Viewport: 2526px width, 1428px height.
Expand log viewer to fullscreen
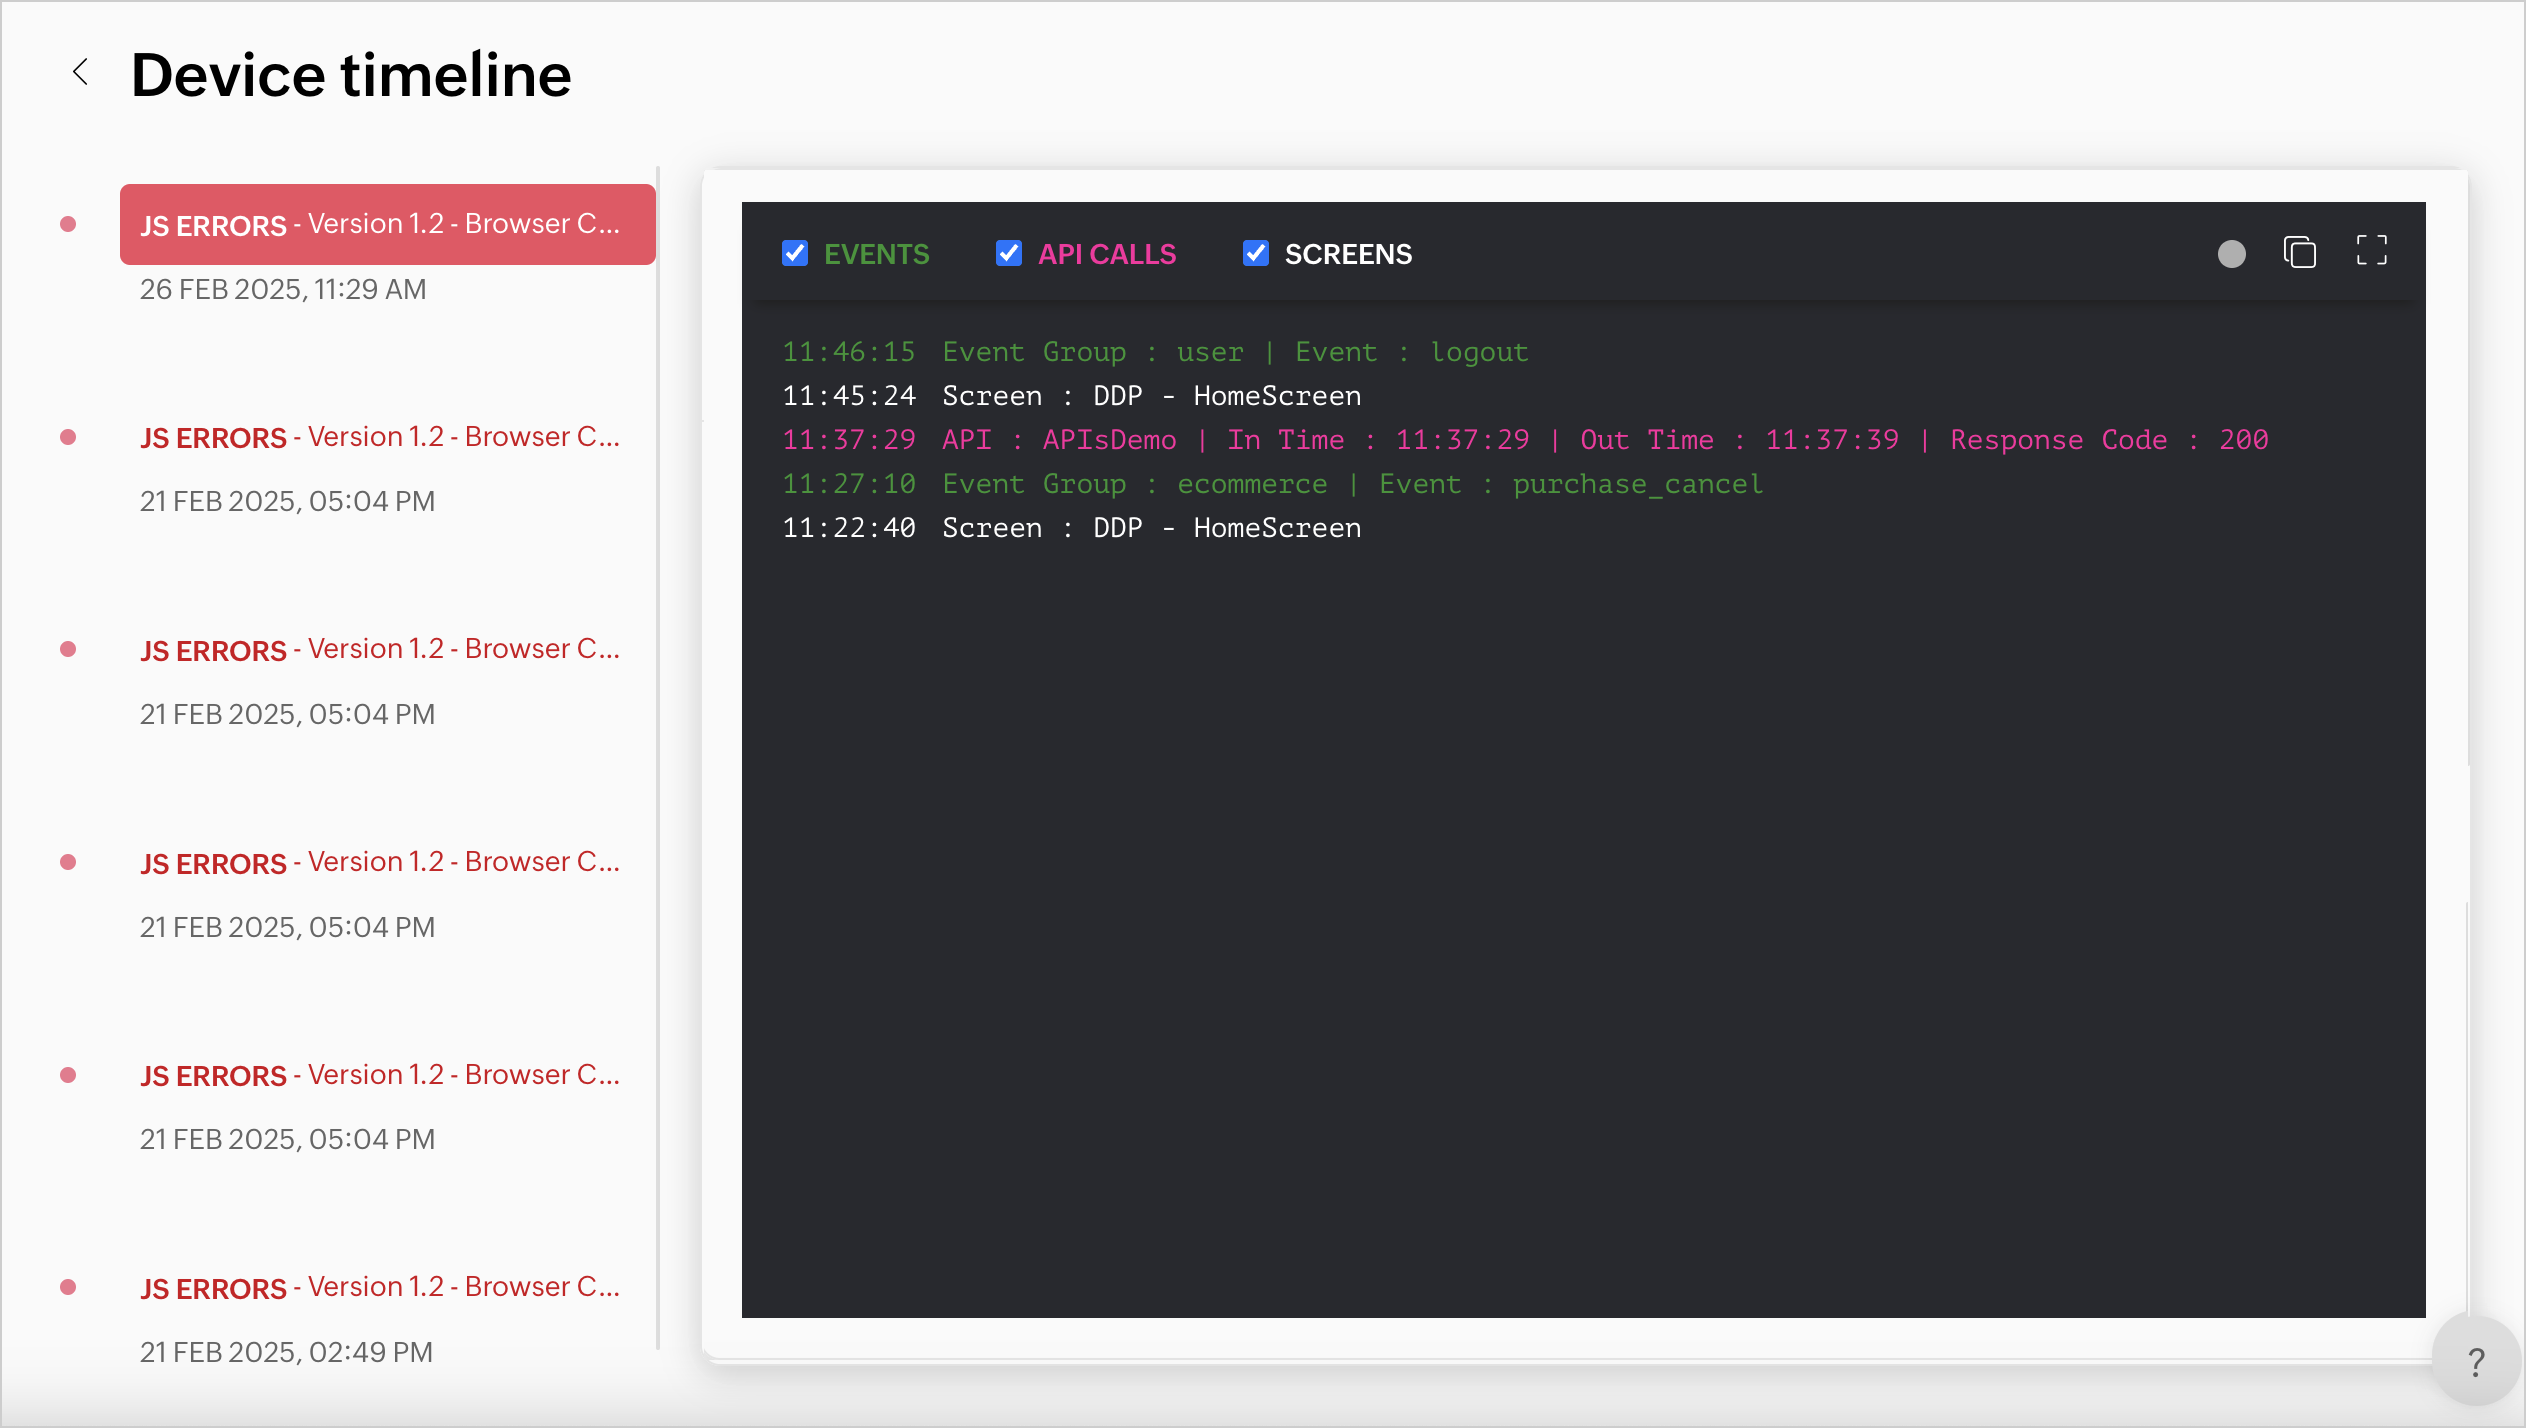(x=2371, y=251)
